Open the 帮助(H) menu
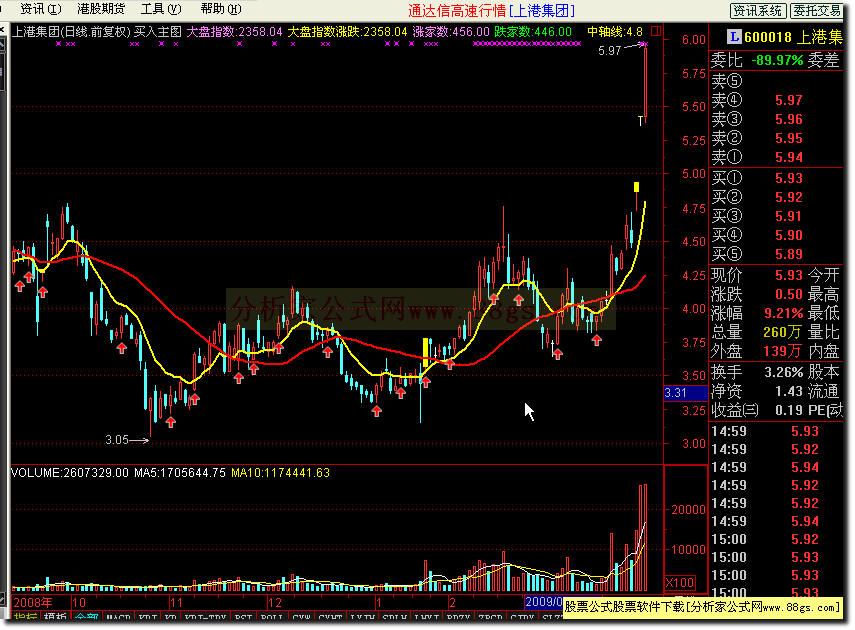The width and height of the screenshot is (855, 630). (x=220, y=9)
